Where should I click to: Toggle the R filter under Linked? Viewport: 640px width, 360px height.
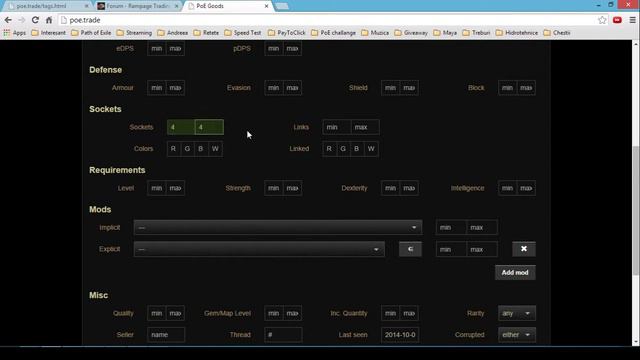329,149
